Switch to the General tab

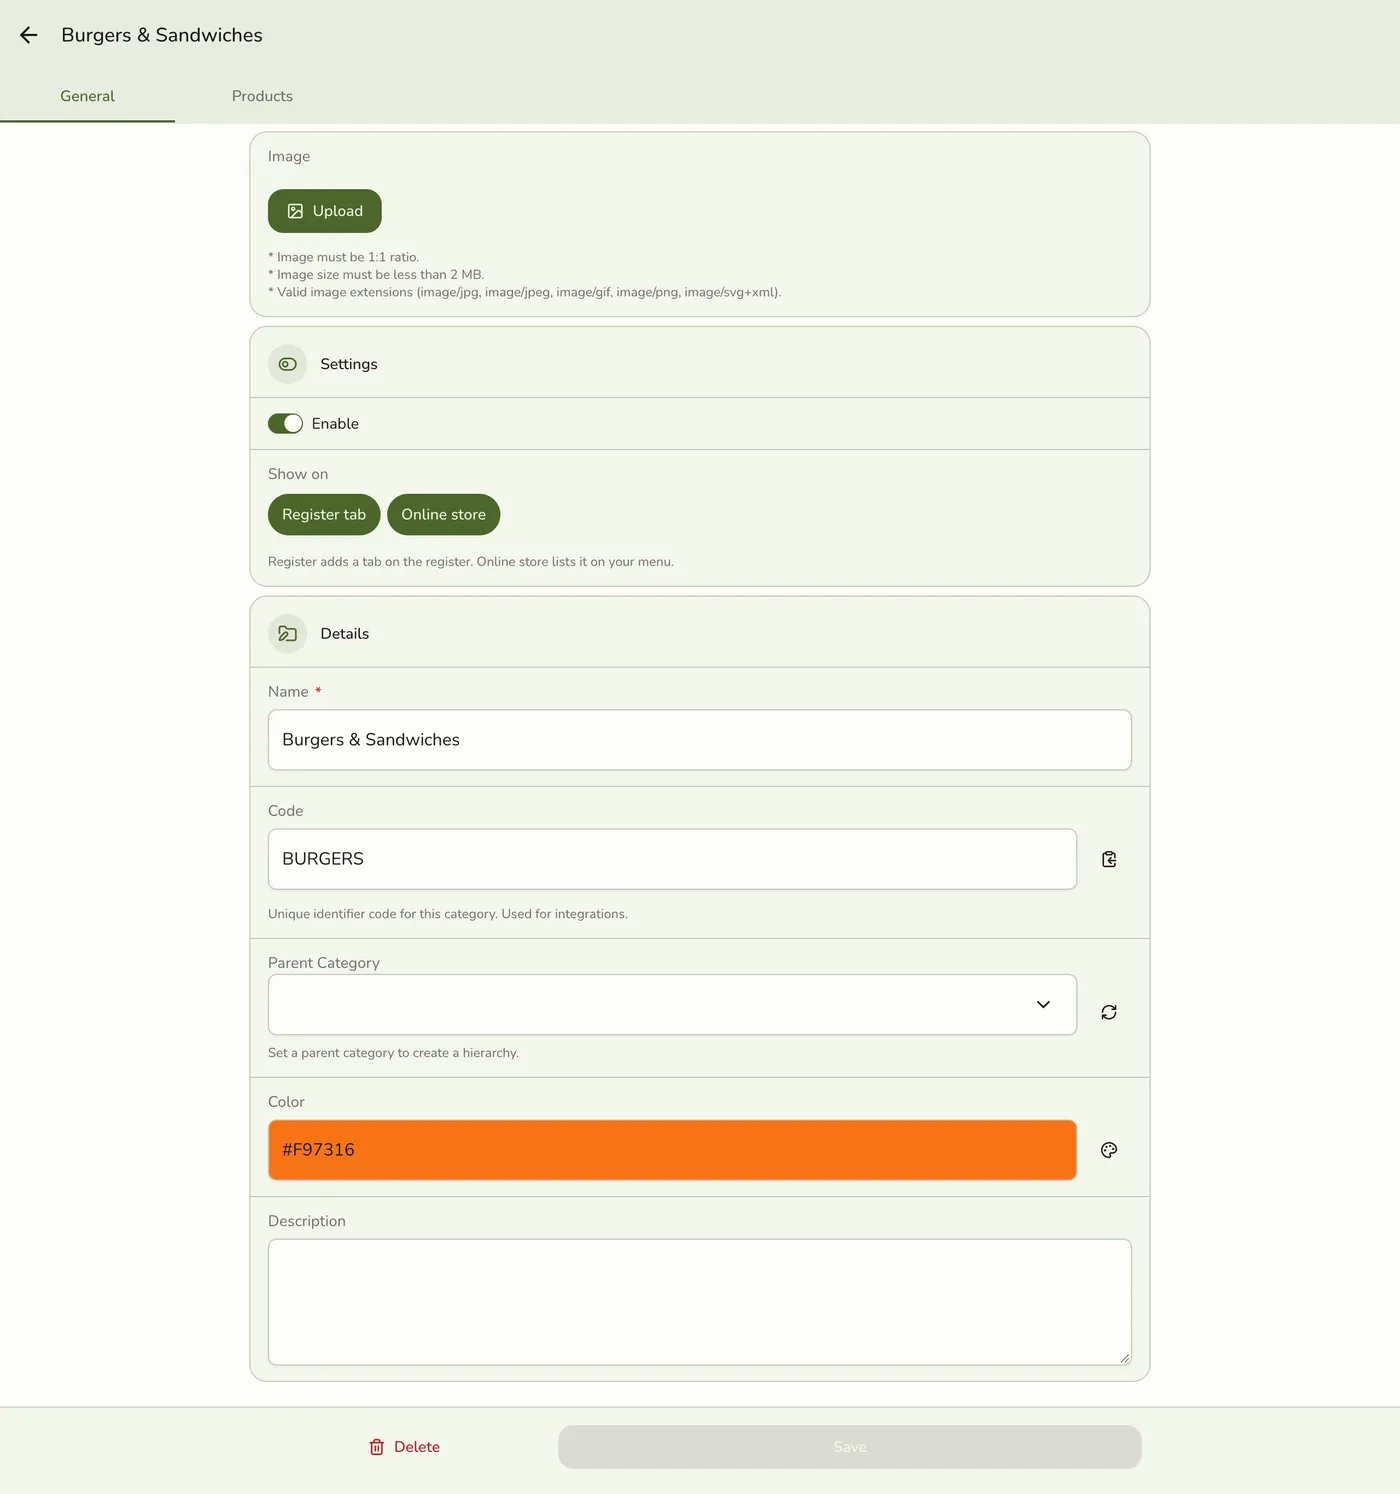[88, 96]
